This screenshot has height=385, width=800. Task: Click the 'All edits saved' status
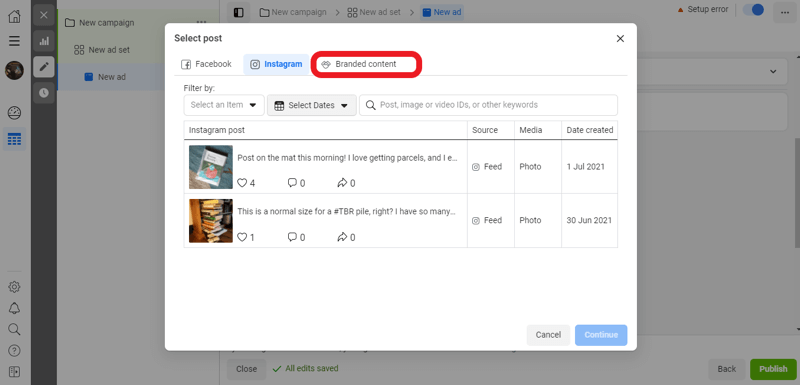tap(306, 368)
